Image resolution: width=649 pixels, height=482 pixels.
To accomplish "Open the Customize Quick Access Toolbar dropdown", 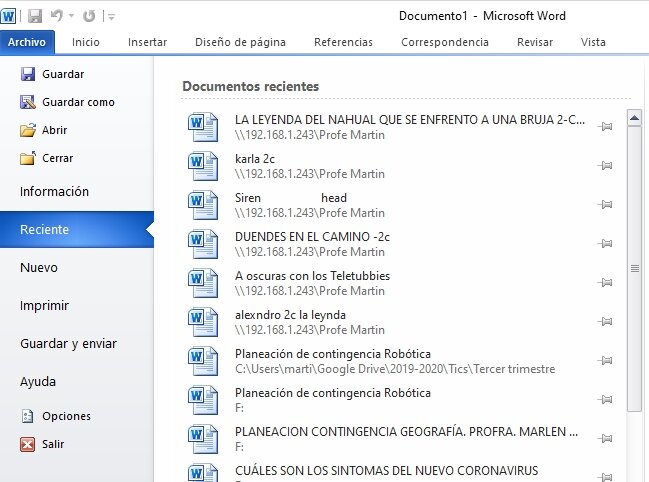I will point(111,17).
